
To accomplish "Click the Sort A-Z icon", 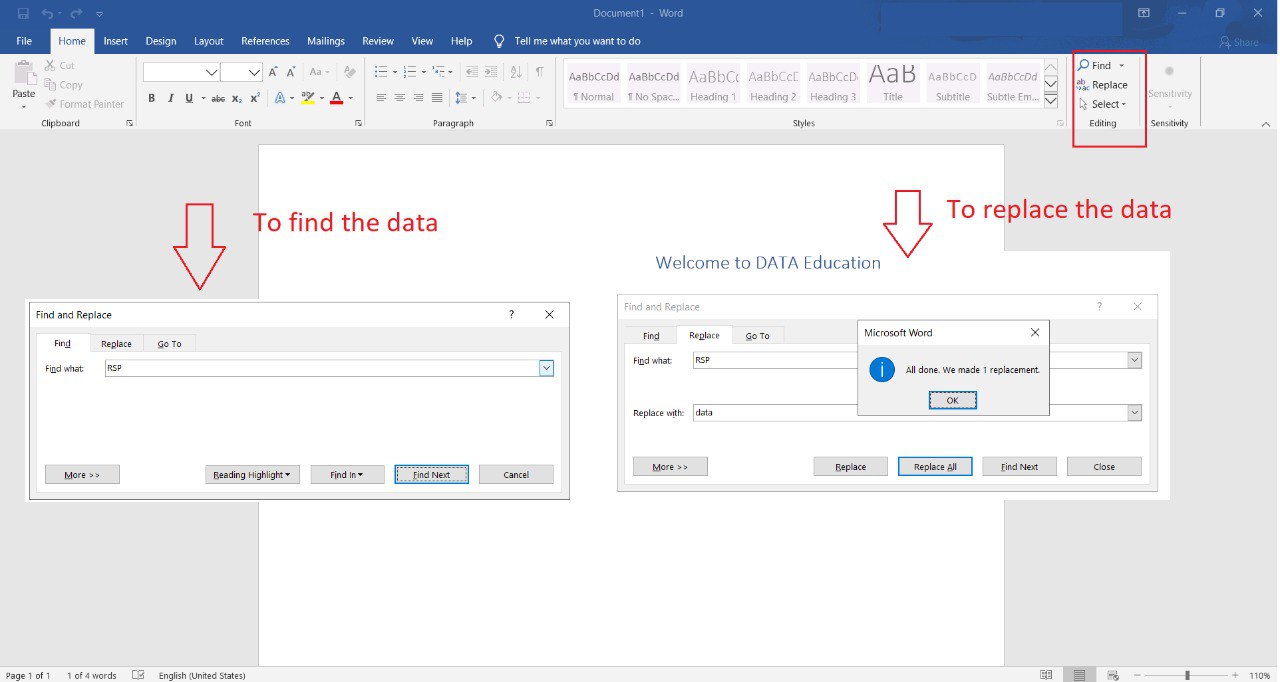I will pos(516,72).
